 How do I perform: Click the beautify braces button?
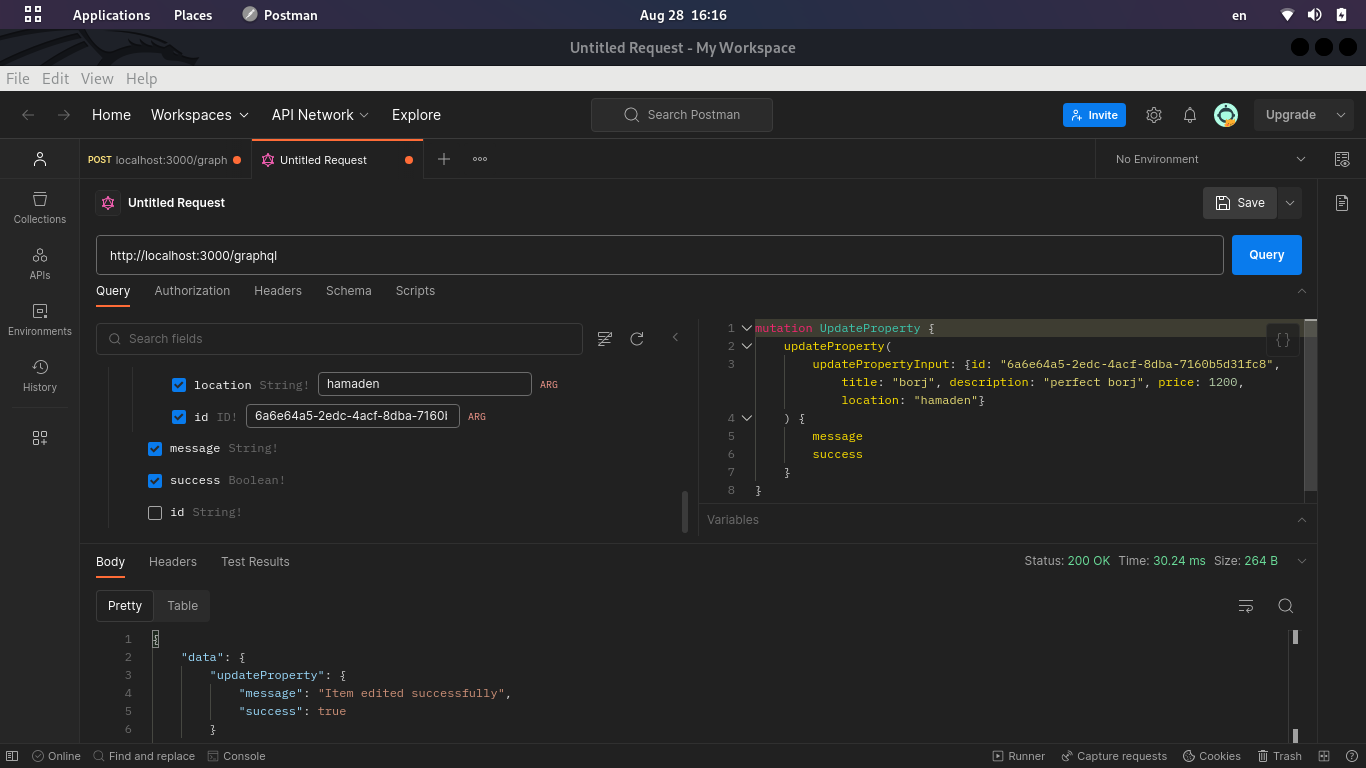pyautogui.click(x=1283, y=340)
